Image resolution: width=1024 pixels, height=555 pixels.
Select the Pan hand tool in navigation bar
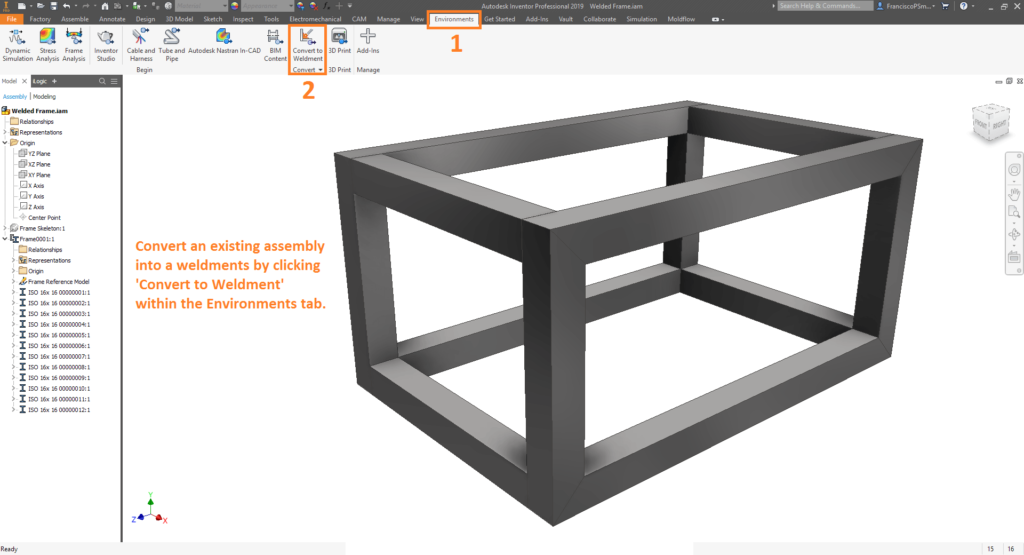(x=1014, y=194)
